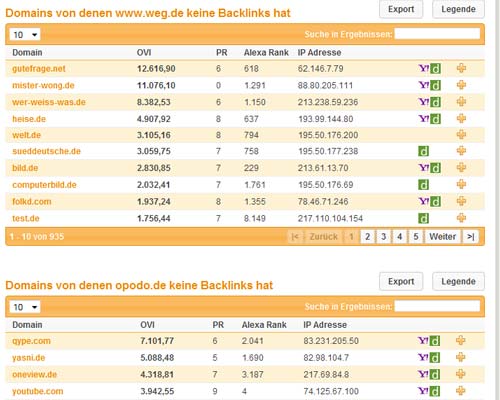The height and width of the screenshot is (400, 500).
Task: Click the plus icon in heise.de row
Action: point(461,118)
